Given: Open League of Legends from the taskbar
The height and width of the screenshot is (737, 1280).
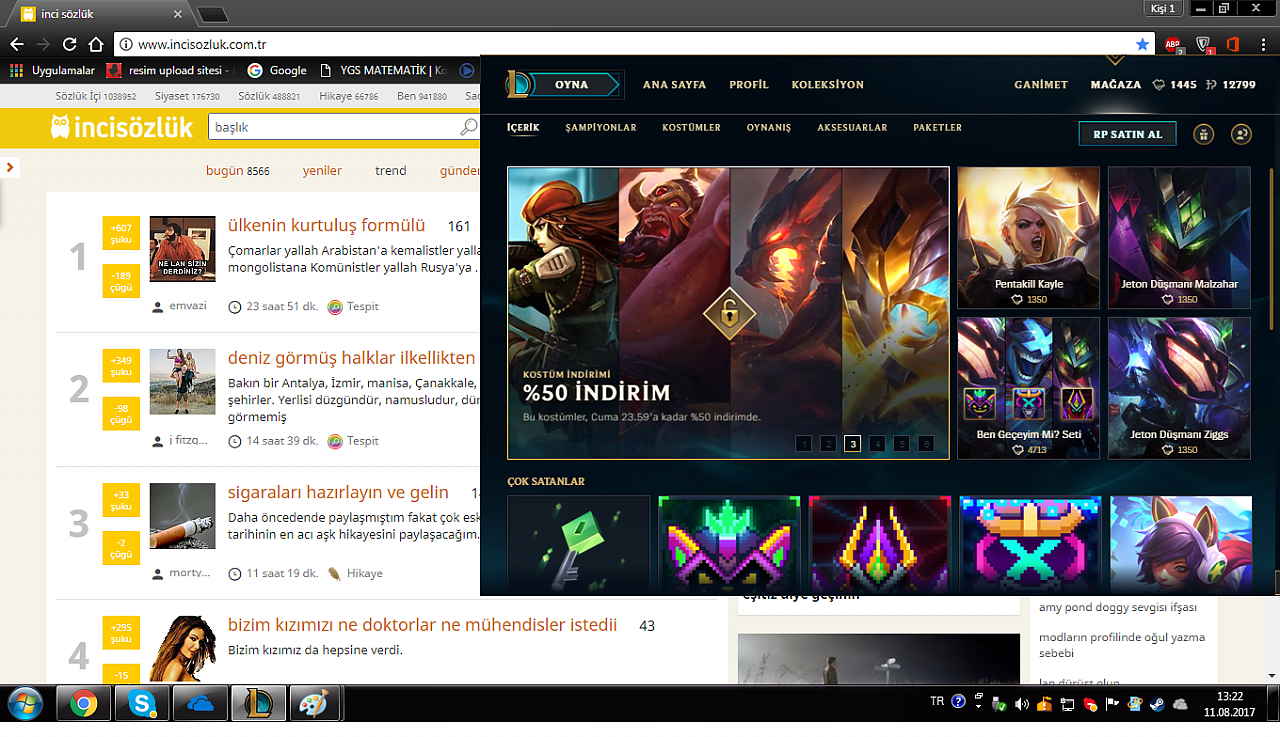Looking at the screenshot, I should point(258,704).
